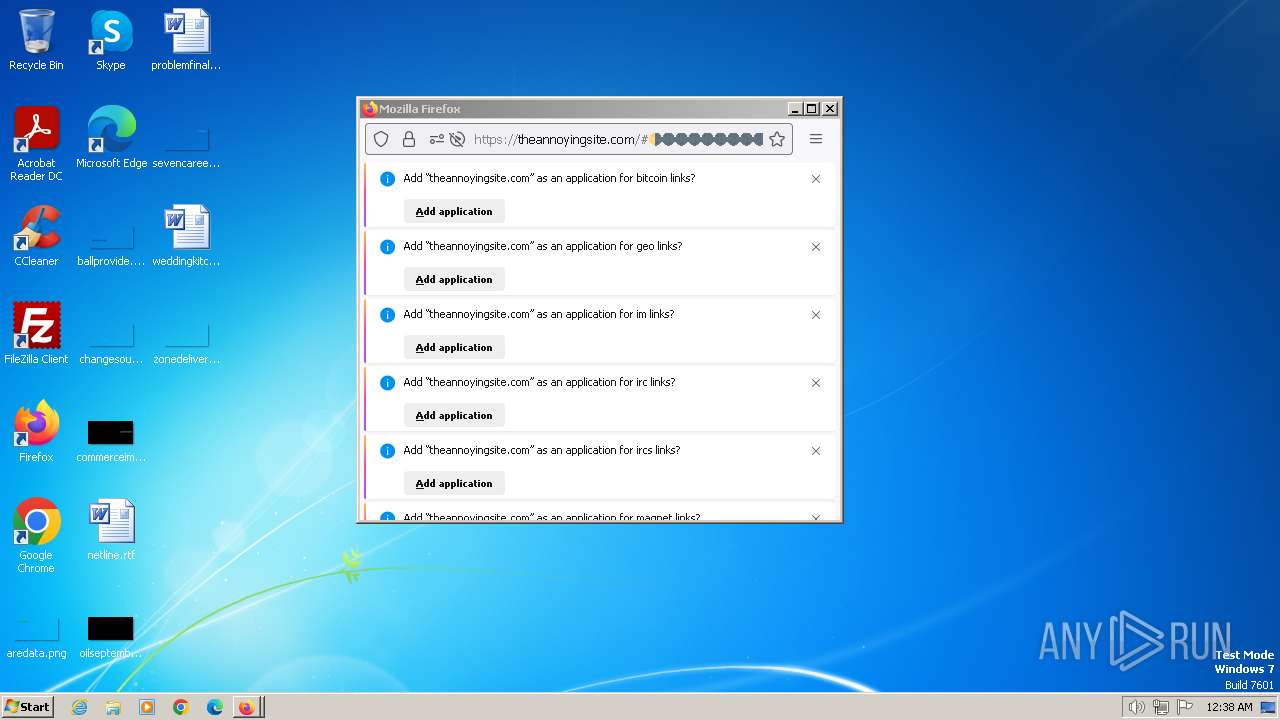The height and width of the screenshot is (720, 1280).
Task: Select the sevencaree desktop file
Action: point(186,146)
